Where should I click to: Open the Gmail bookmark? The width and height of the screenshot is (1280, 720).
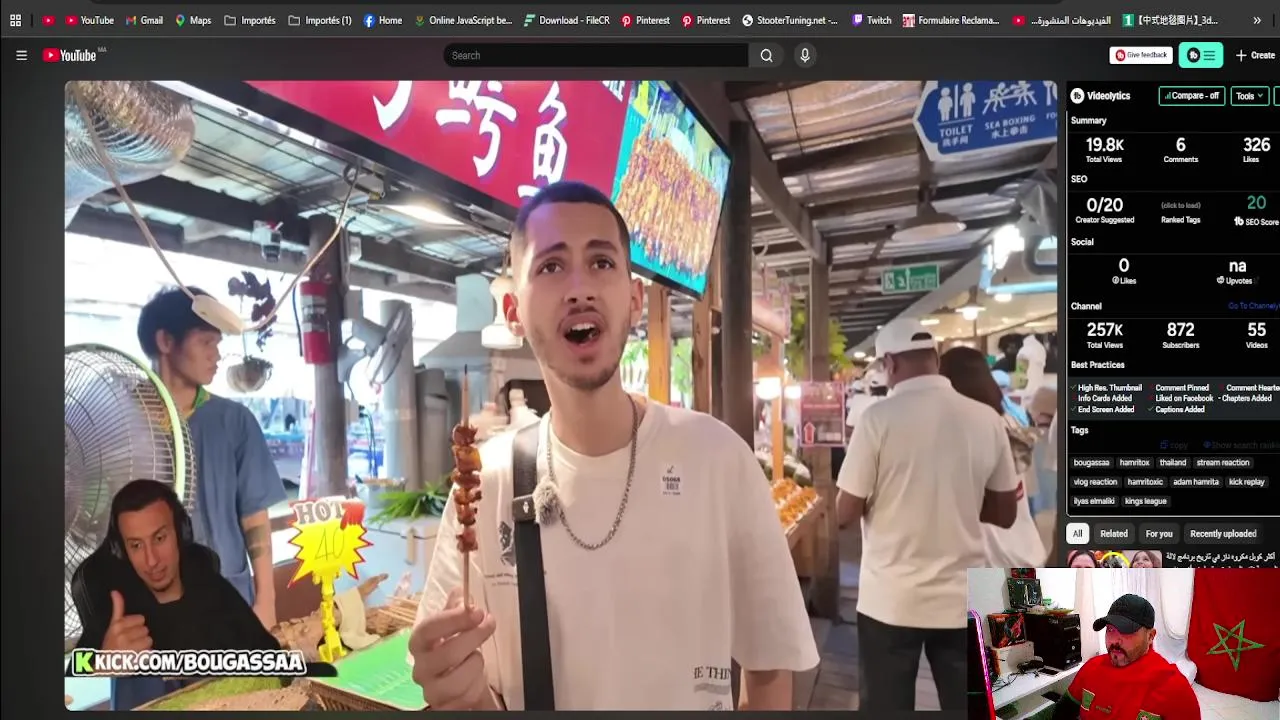[144, 20]
